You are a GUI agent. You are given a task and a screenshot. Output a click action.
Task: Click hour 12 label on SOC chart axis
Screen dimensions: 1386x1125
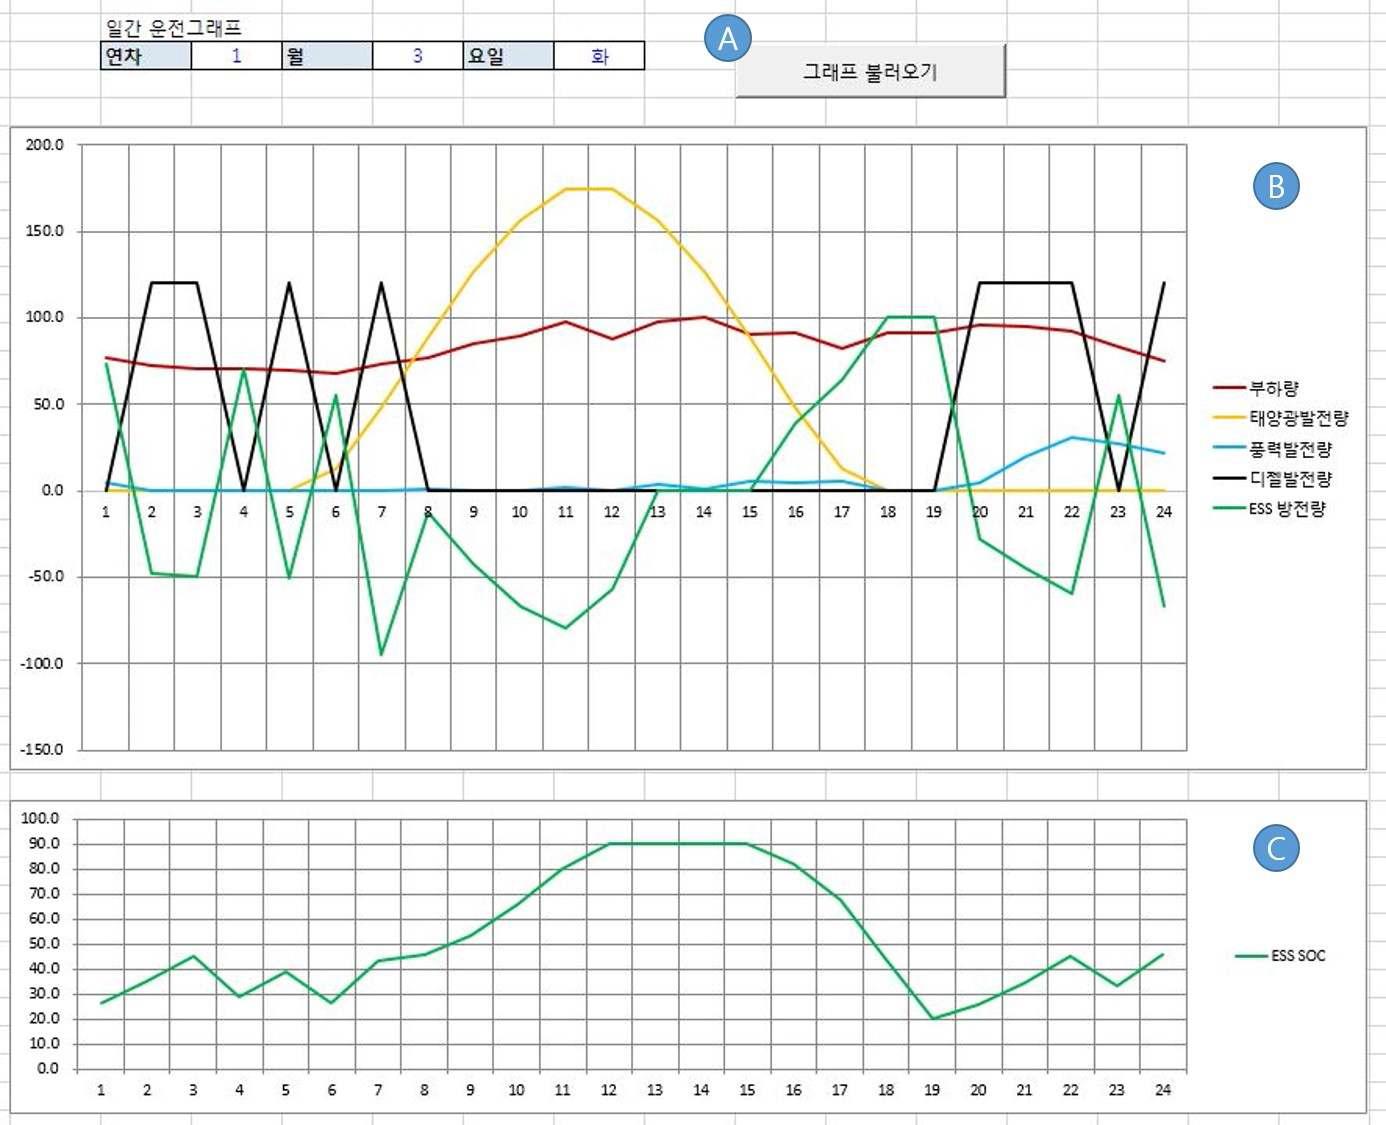608,1090
